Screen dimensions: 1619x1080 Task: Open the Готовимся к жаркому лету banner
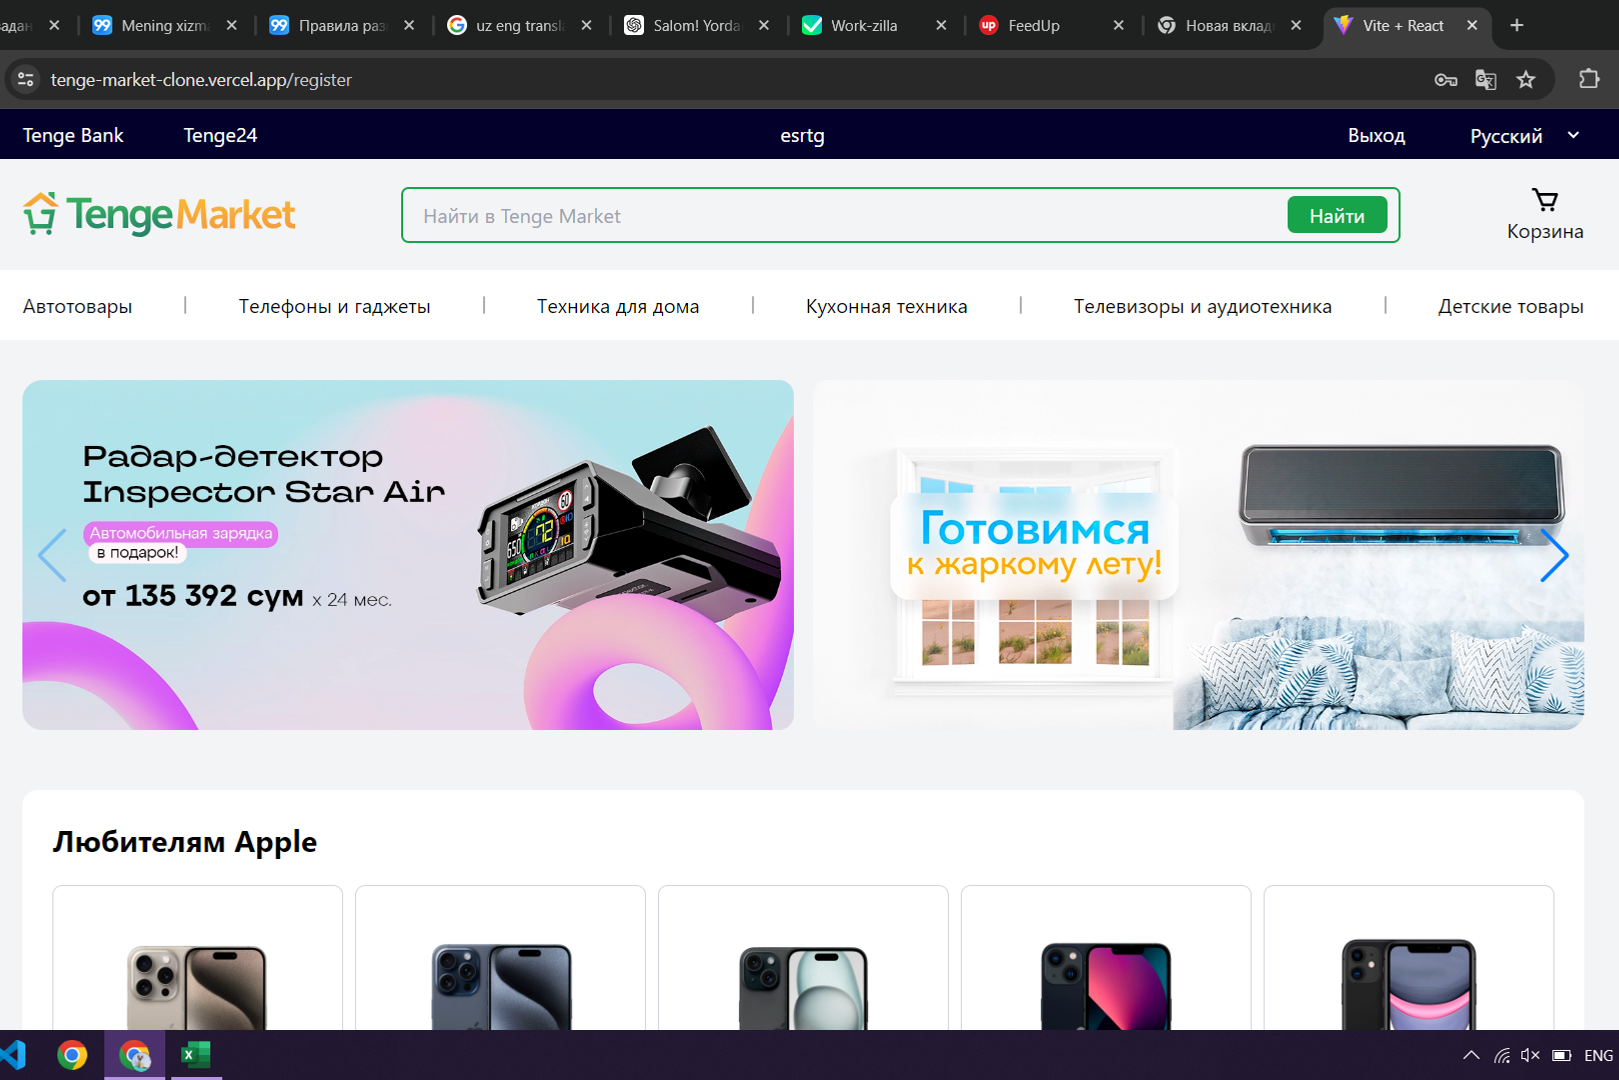coord(1199,555)
